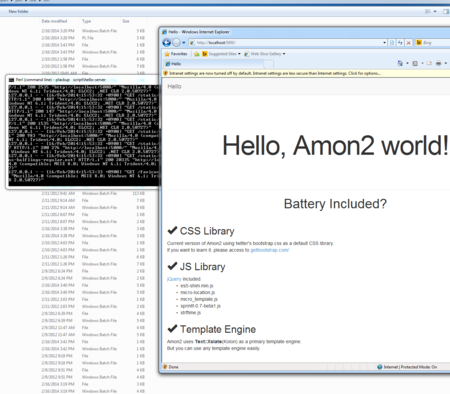
Task: Click the Intranet settings information bar
Action: (x=306, y=73)
